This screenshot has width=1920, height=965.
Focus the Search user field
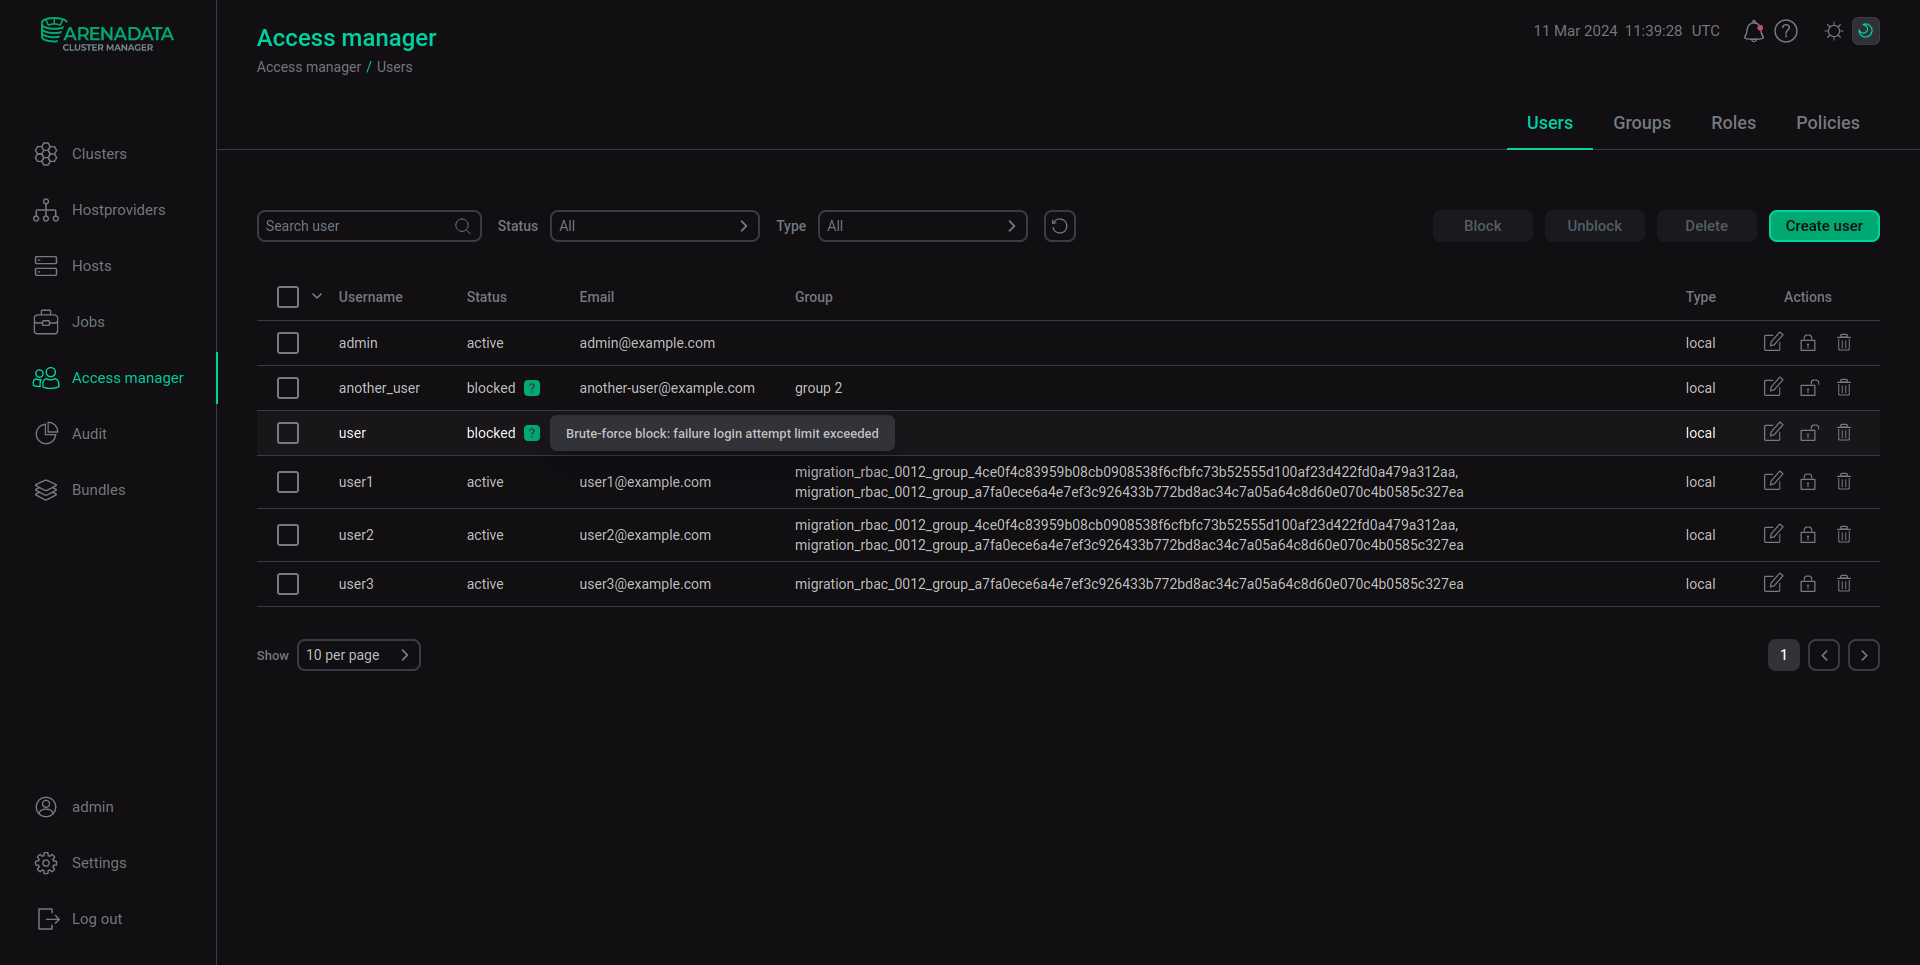369,226
